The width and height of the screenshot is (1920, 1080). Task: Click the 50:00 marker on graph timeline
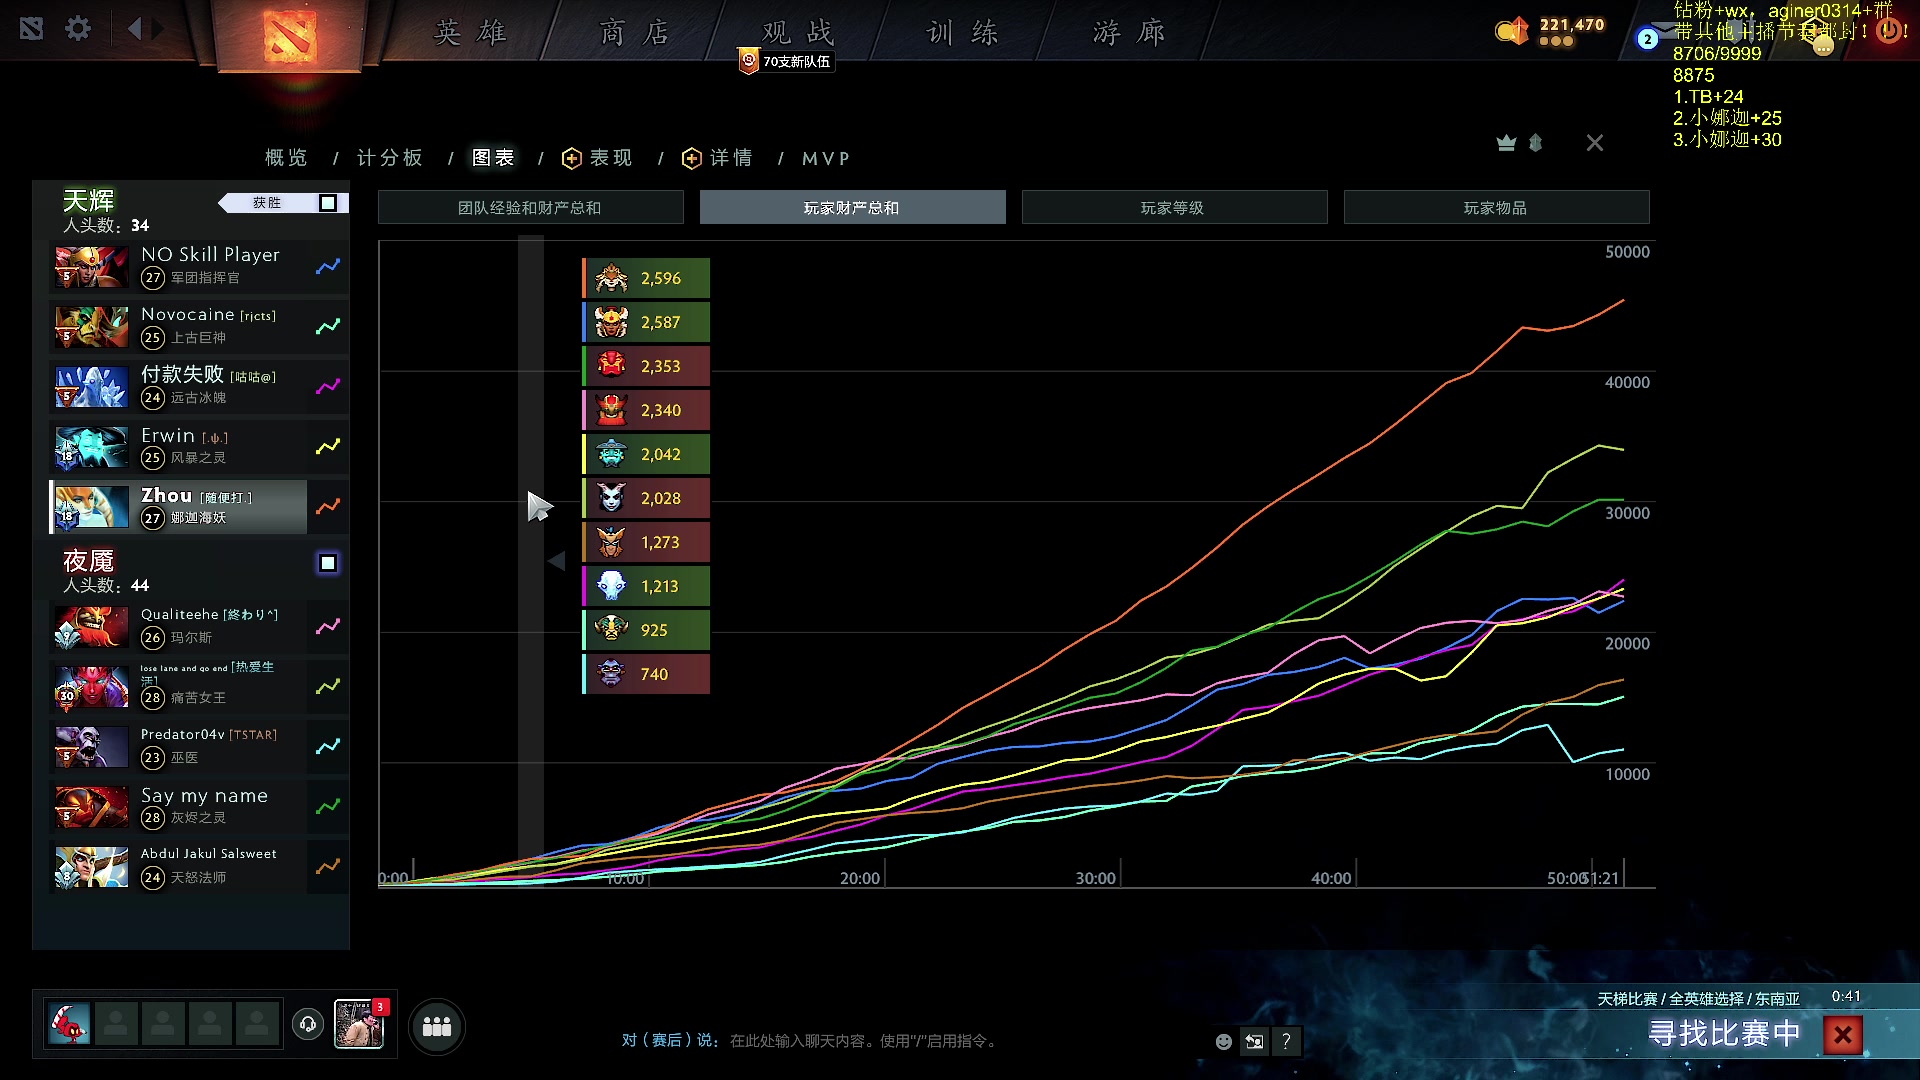1566,878
